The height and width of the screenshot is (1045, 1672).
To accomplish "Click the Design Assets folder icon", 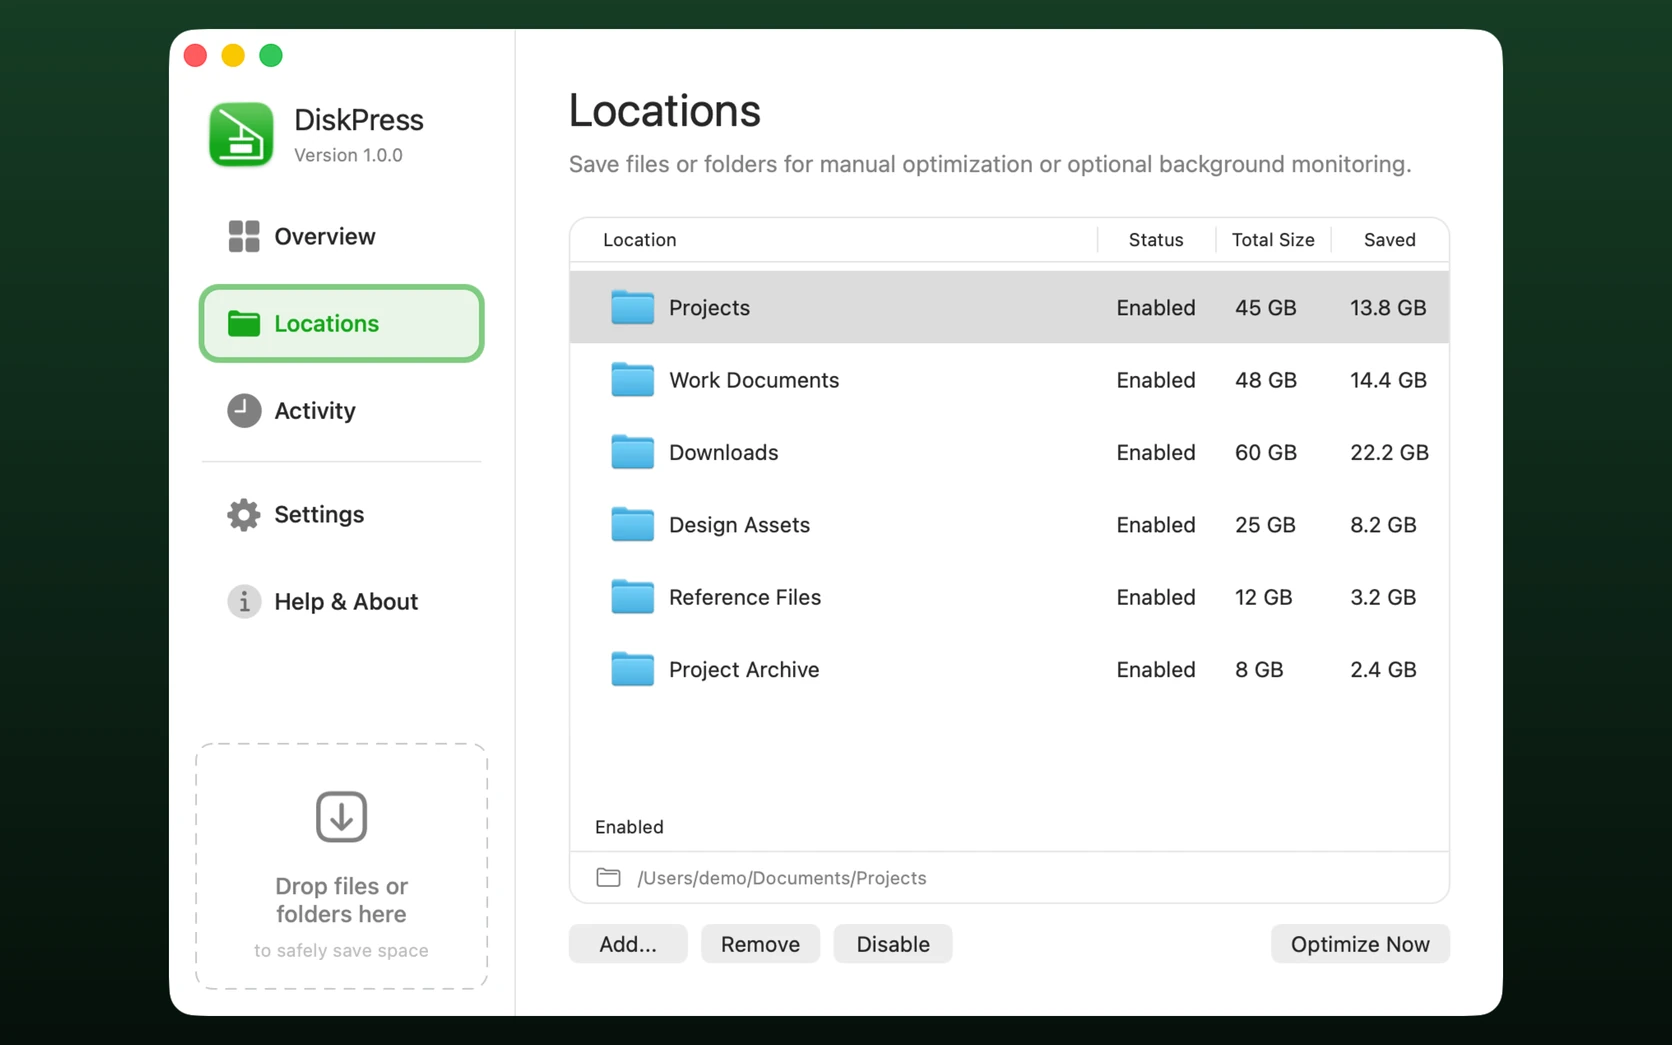I will coord(632,524).
